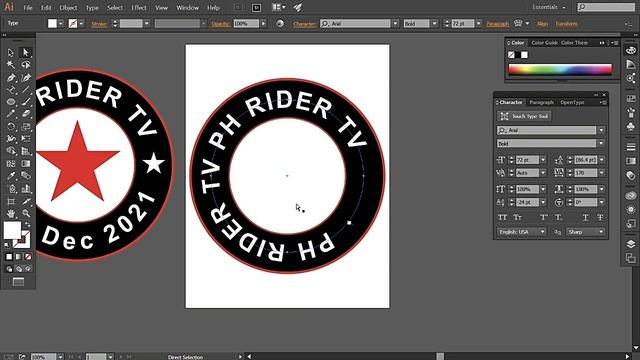Screen dimensions: 640x360
Task: Toggle Underline in Character panel
Action: (x=585, y=218)
